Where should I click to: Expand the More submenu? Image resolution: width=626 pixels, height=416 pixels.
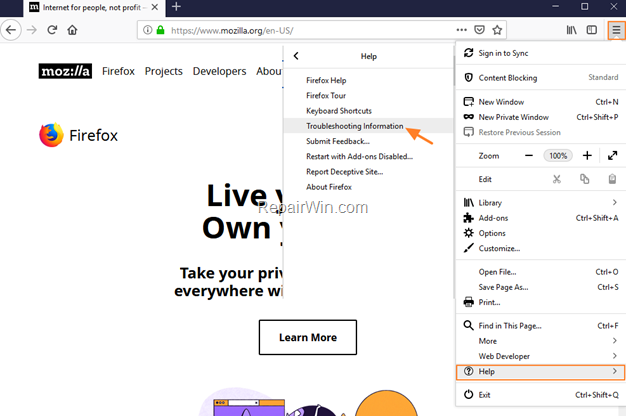pos(541,341)
